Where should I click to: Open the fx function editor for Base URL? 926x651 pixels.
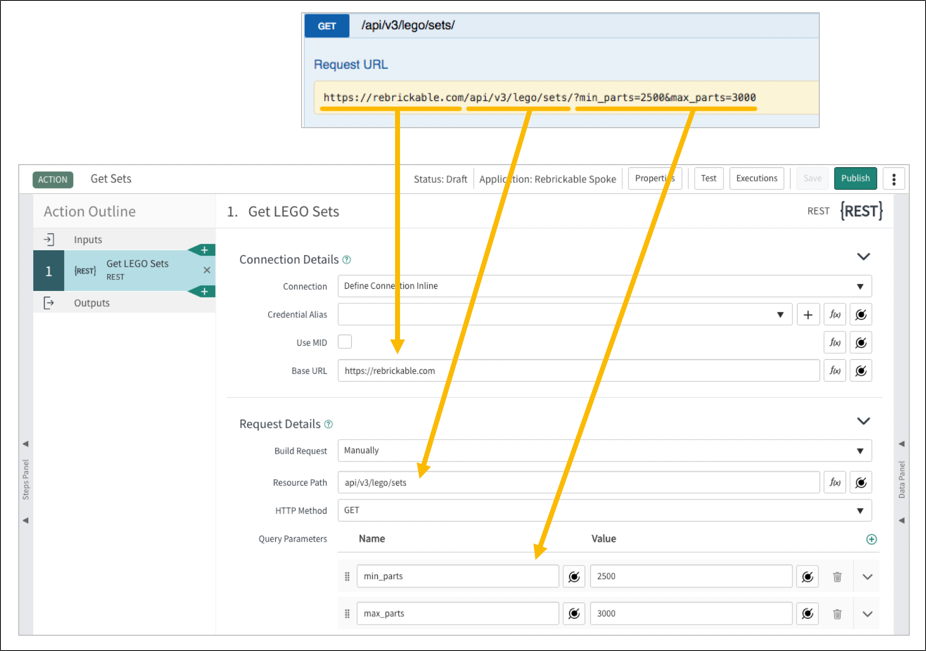(835, 370)
